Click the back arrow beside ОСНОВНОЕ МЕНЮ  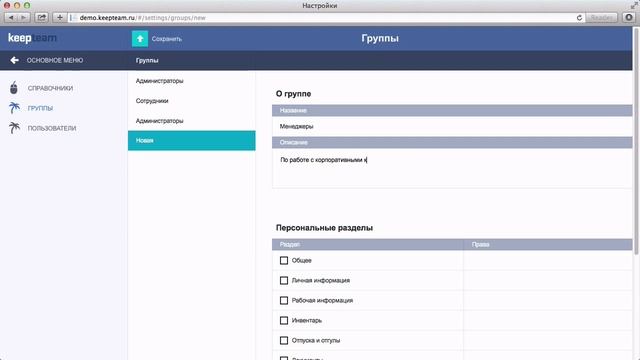click(15, 60)
